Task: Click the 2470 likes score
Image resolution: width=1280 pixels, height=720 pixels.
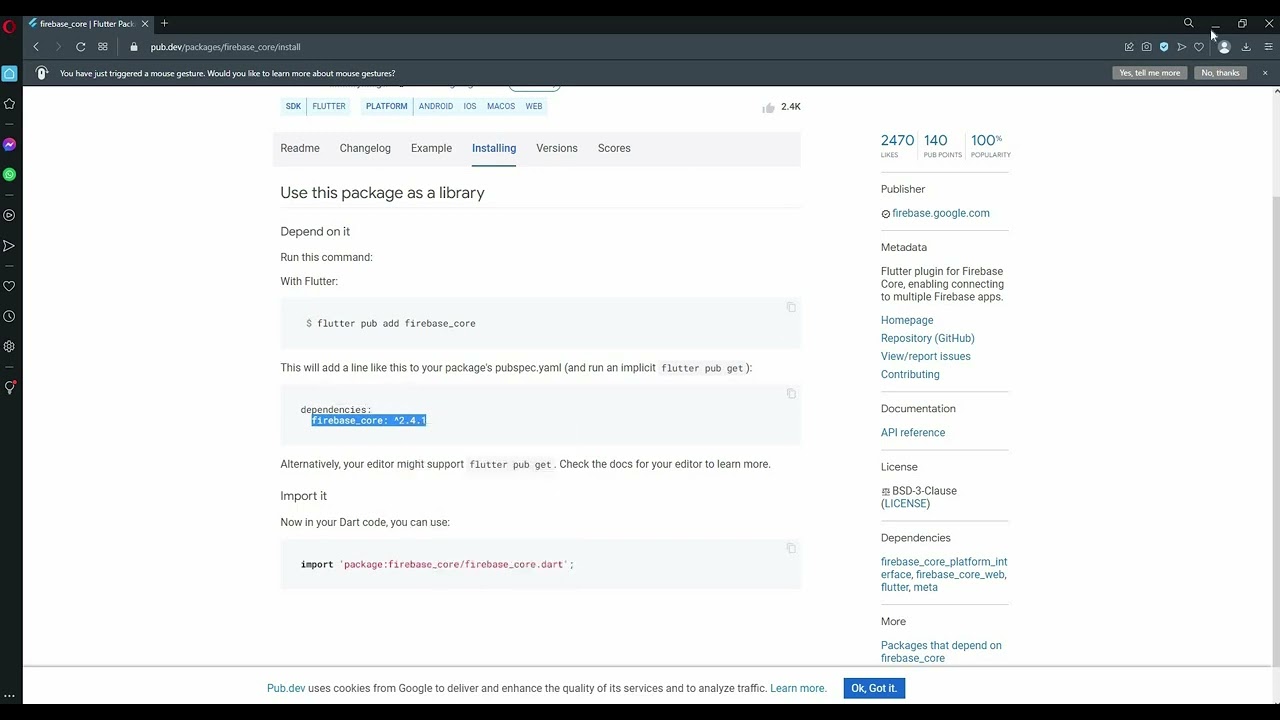Action: tap(897, 145)
